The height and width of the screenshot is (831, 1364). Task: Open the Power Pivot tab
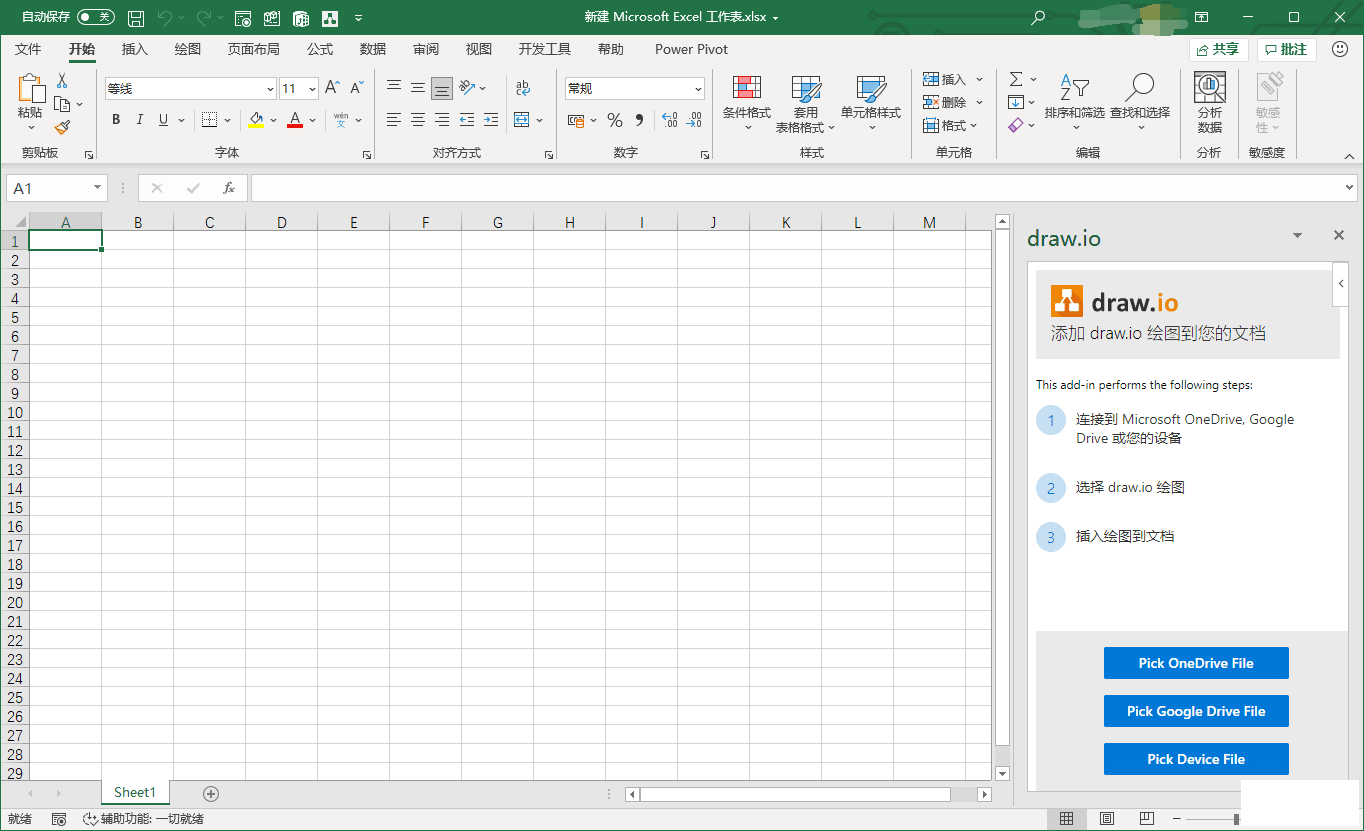(691, 49)
